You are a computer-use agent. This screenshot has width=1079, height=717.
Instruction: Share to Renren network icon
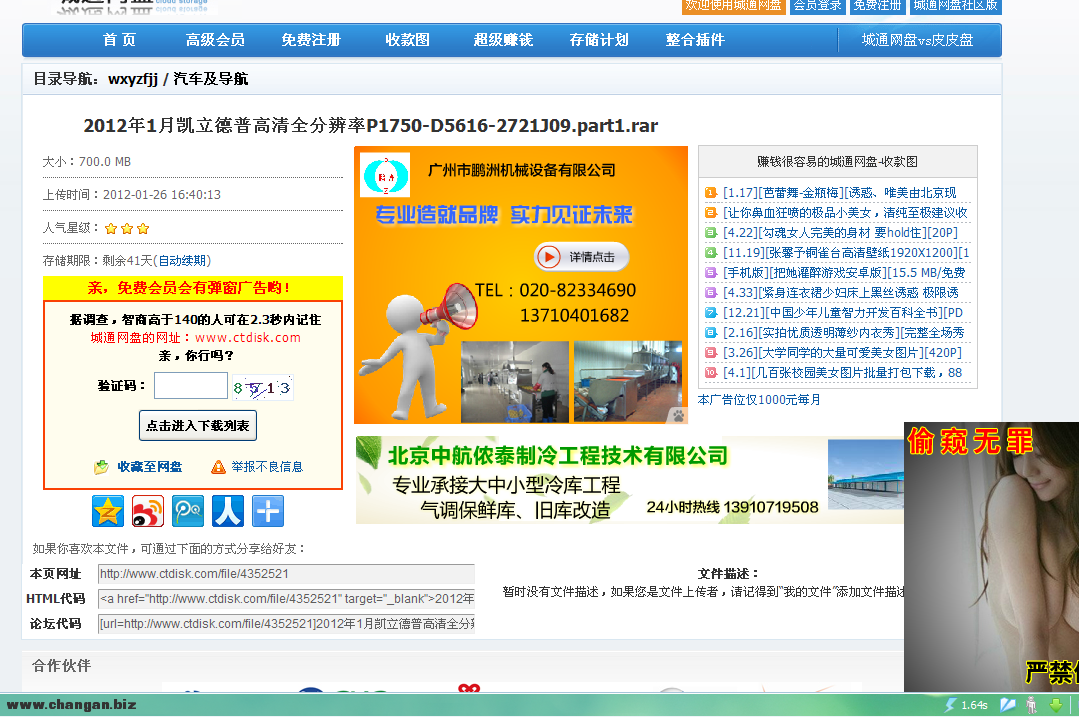point(228,511)
